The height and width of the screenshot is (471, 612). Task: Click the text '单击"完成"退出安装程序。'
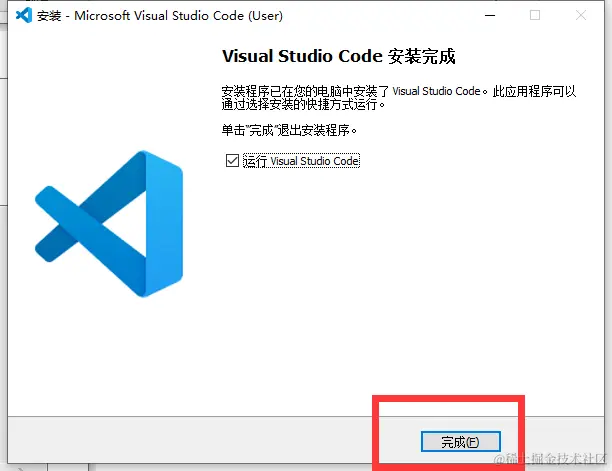[x=289, y=130]
